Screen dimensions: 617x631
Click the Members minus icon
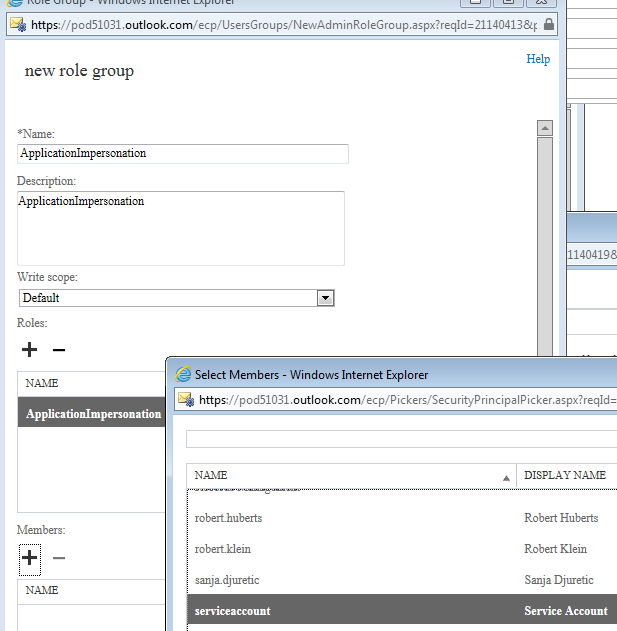click(58, 557)
